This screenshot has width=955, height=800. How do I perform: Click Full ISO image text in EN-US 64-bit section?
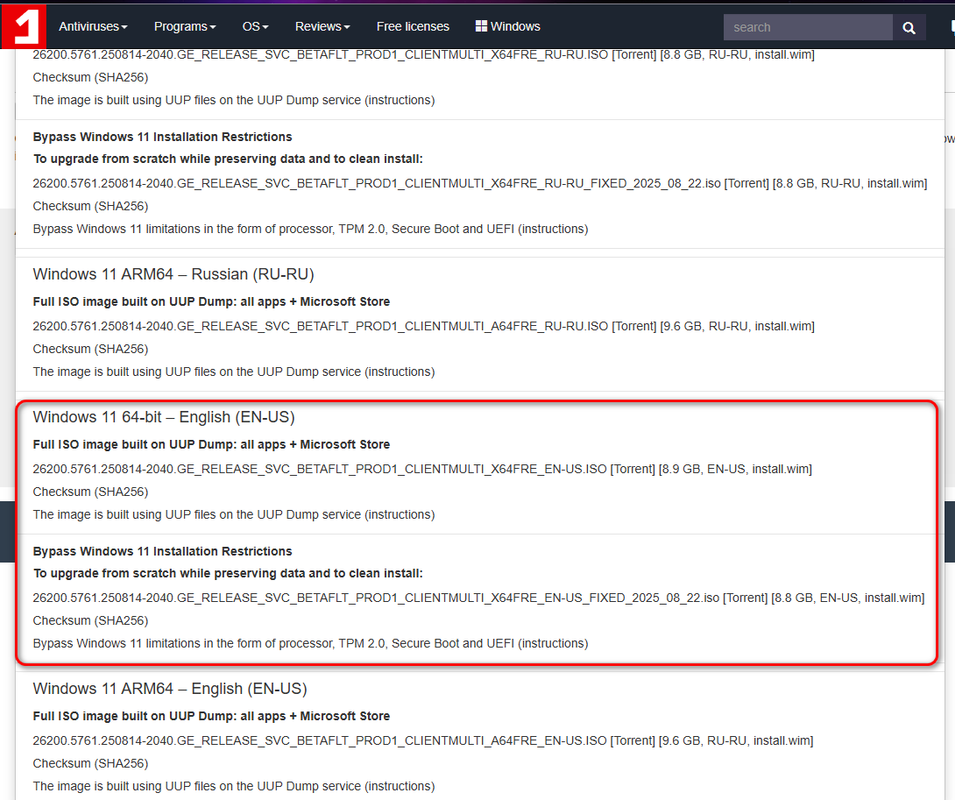(x=211, y=444)
